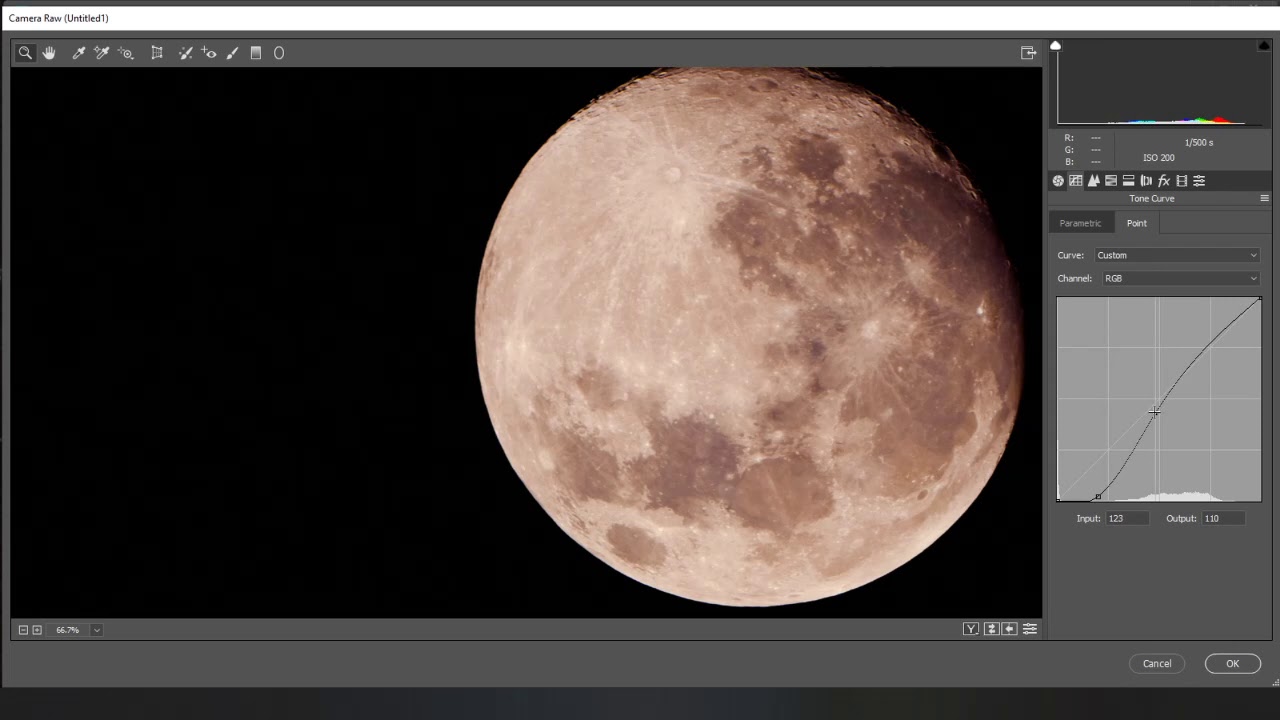Viewport: 1280px width, 720px height.
Task: Open the Detail panel icon
Action: click(x=1094, y=181)
